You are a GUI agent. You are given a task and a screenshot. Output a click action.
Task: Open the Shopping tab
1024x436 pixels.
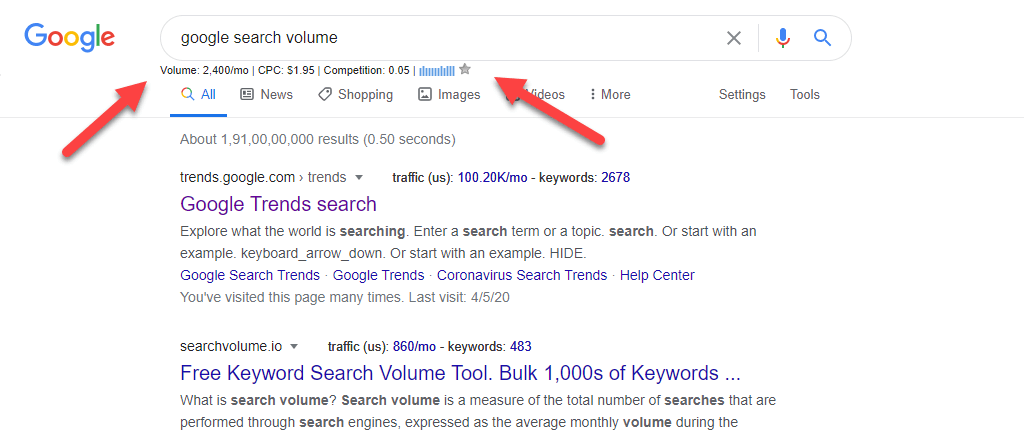pos(355,95)
